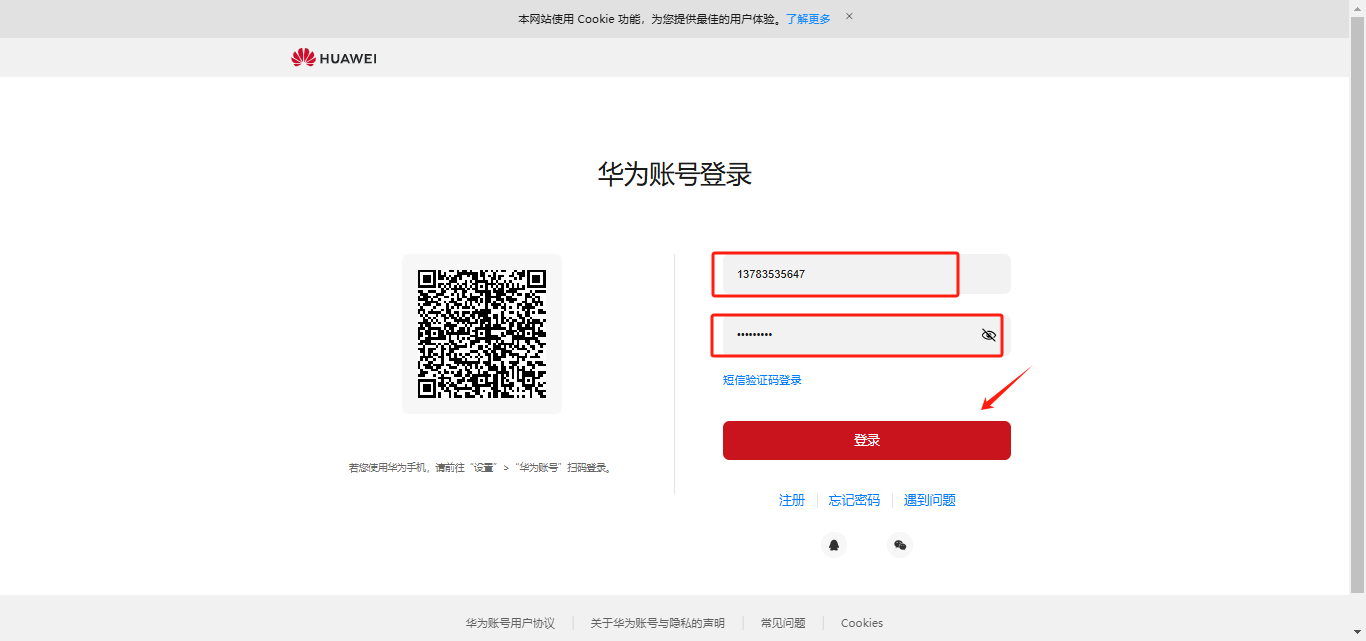Open the 了解更多 cookie link
The width and height of the screenshot is (1366, 641).
coord(808,19)
